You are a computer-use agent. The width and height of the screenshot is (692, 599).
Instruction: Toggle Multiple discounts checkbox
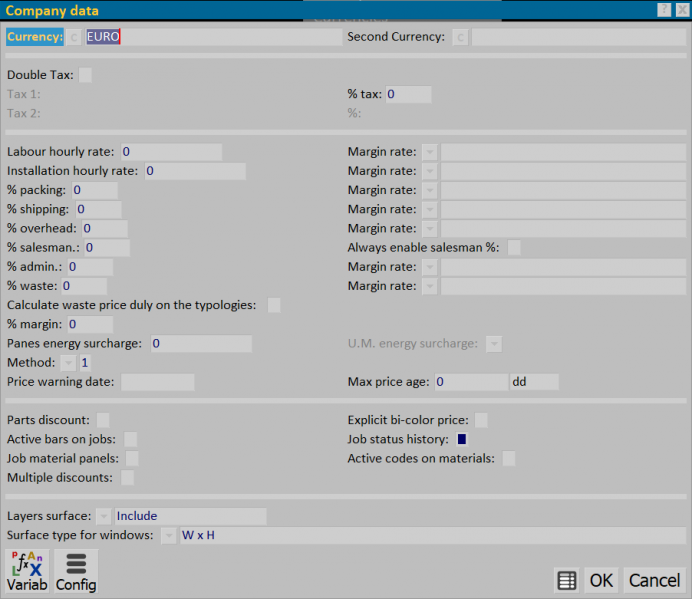[128, 478]
